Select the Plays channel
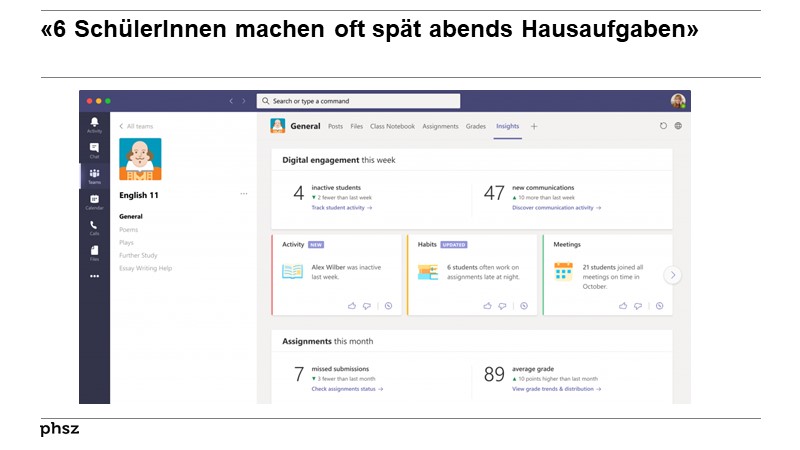Image resolution: width=800 pixels, height=450 pixels. [x=127, y=242]
